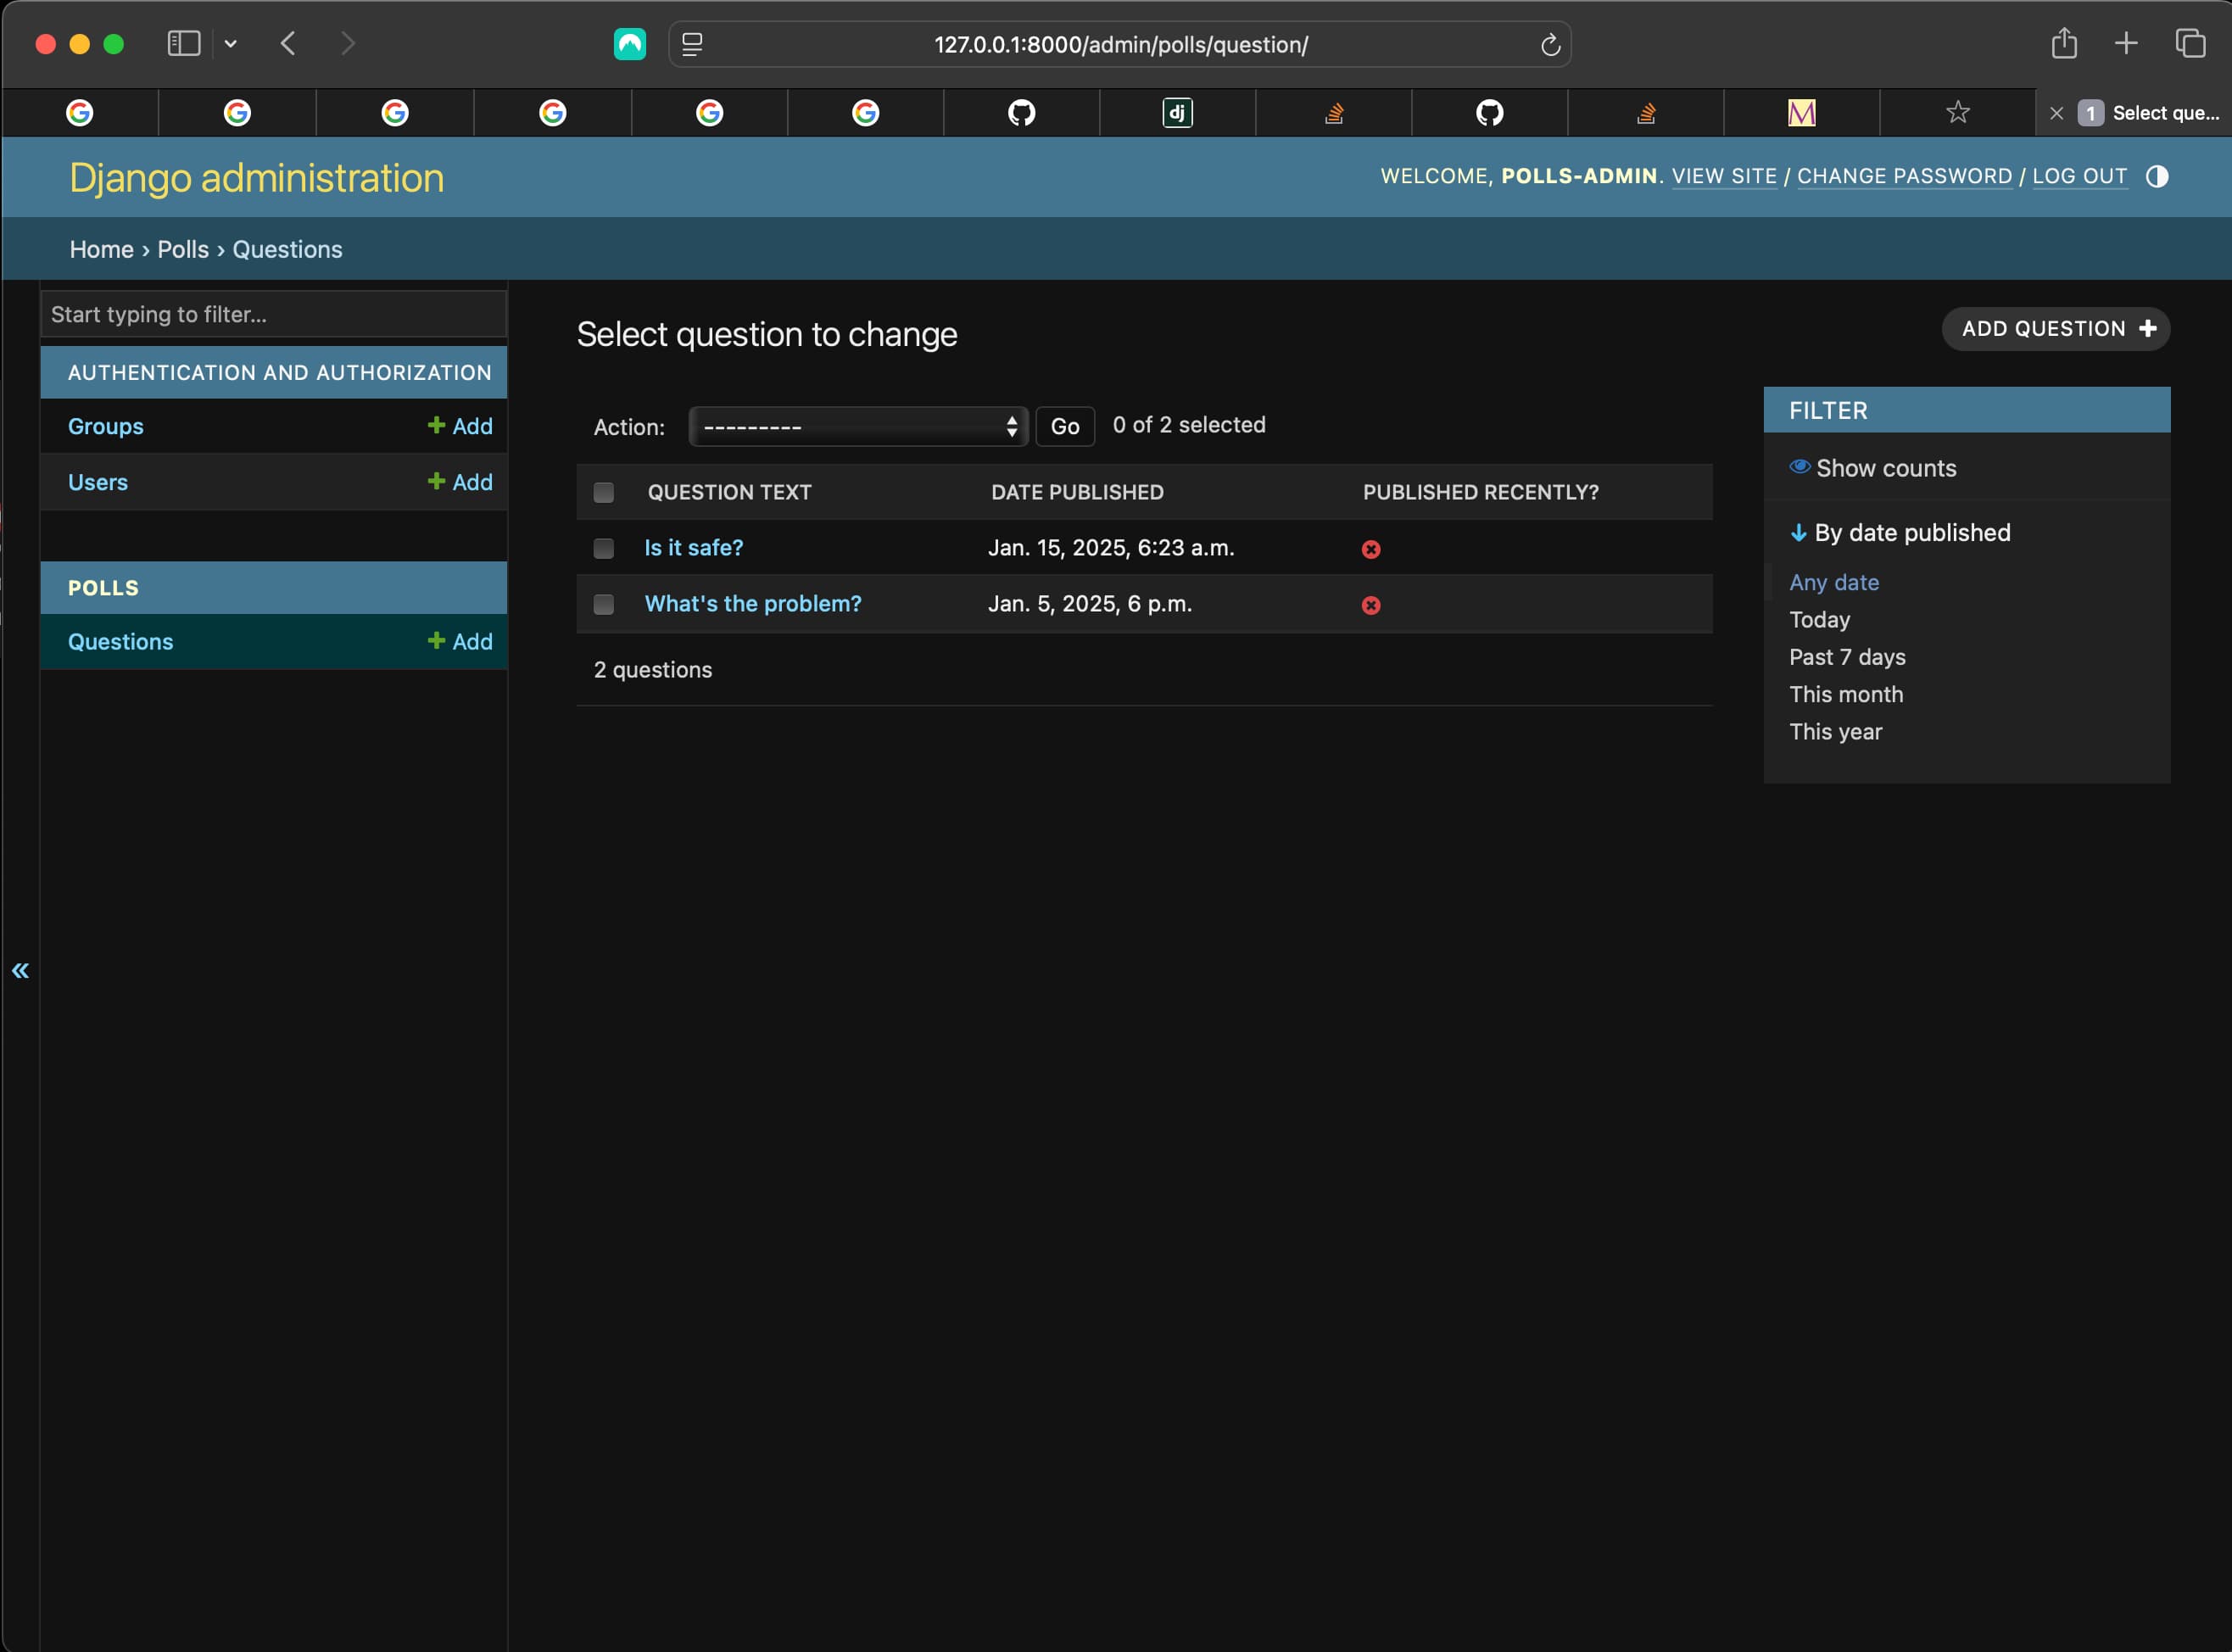Go to Polls breadcrumb
Screen dimensions: 2232x1652
pos(183,249)
